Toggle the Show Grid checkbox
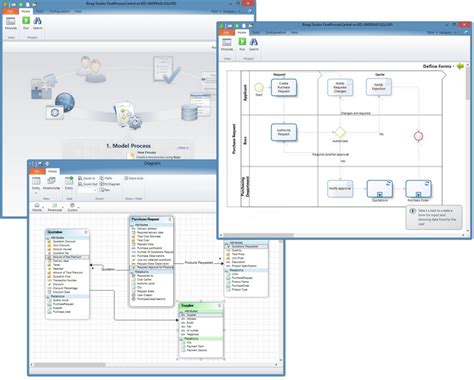474x380 pixels. 126,178
